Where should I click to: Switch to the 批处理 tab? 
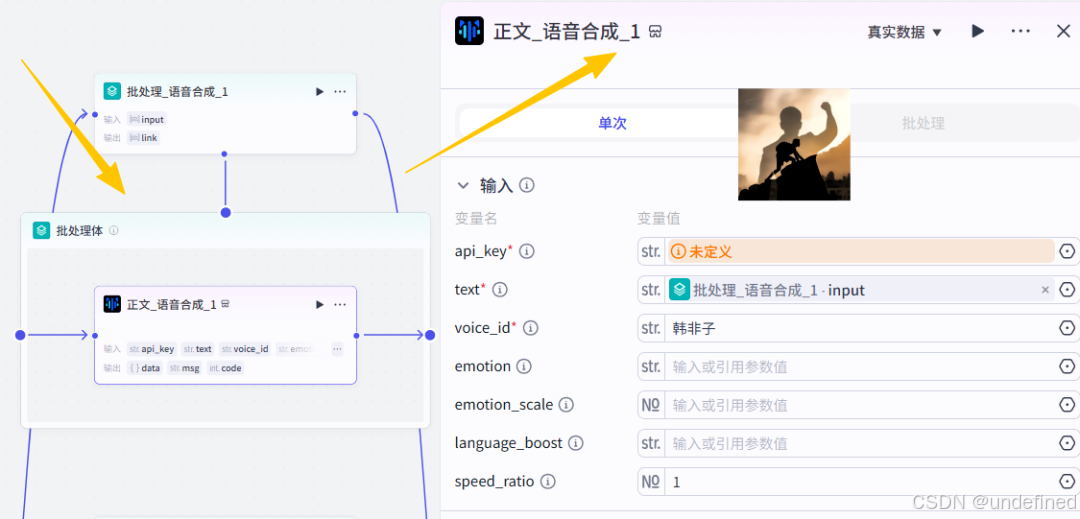[923, 123]
